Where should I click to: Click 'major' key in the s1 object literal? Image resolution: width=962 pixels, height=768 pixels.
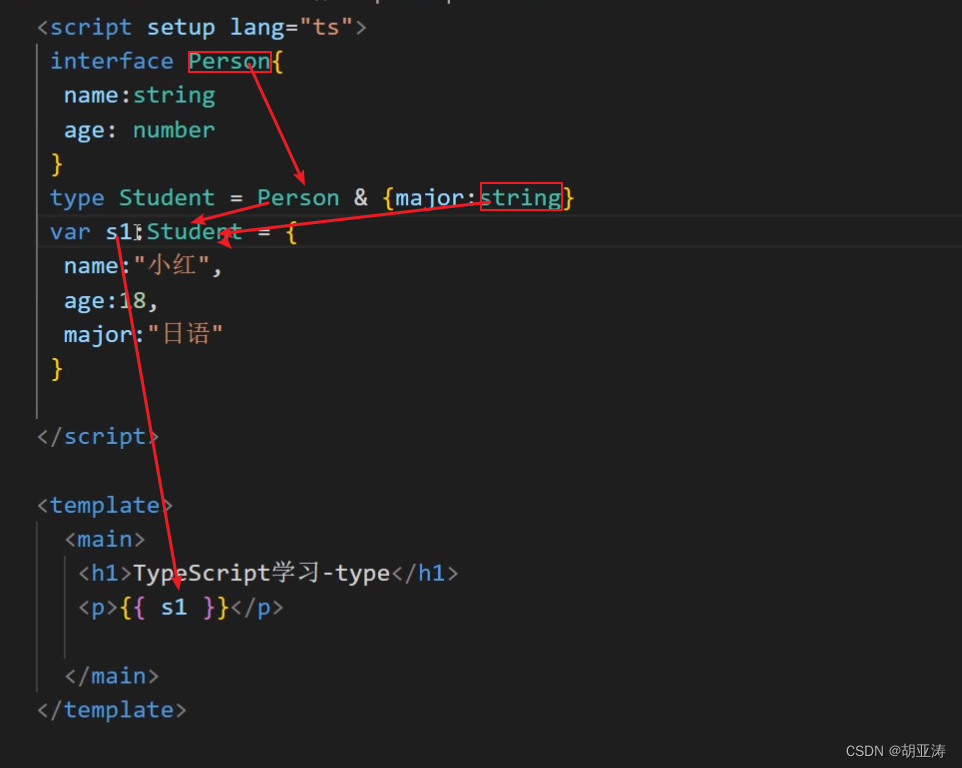click(x=98, y=336)
